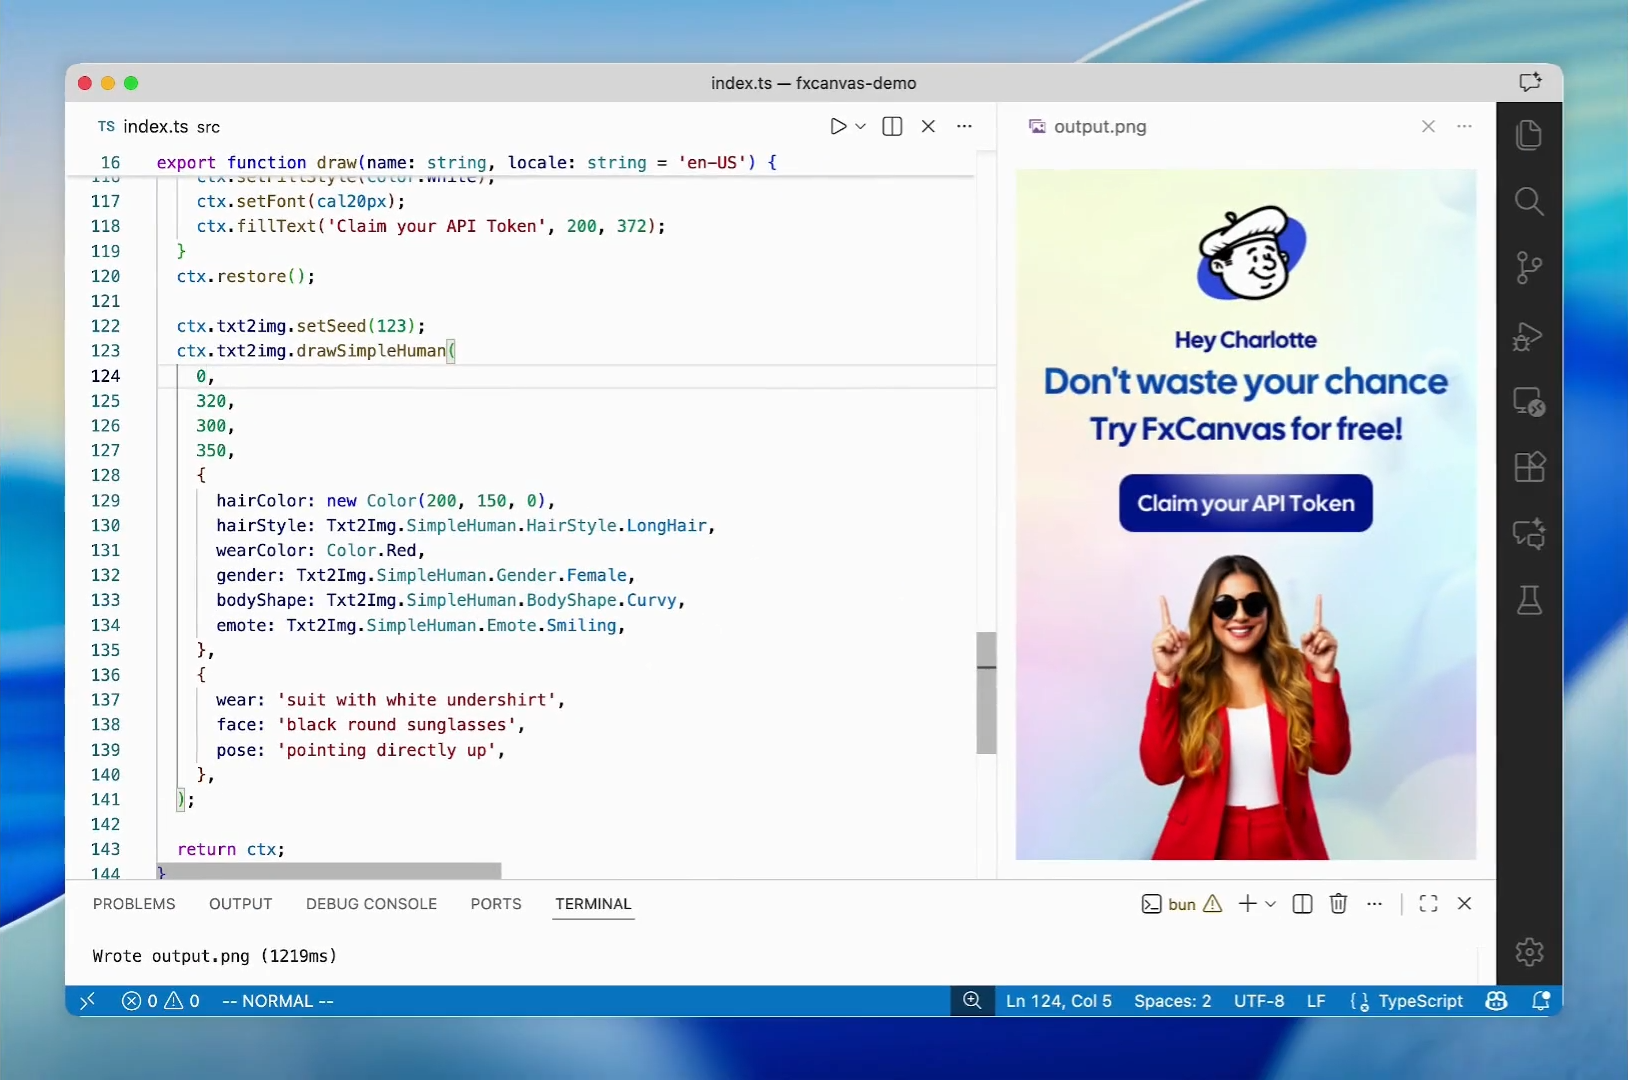Open the Extensions view
This screenshot has width=1628, height=1080.
tap(1528, 467)
